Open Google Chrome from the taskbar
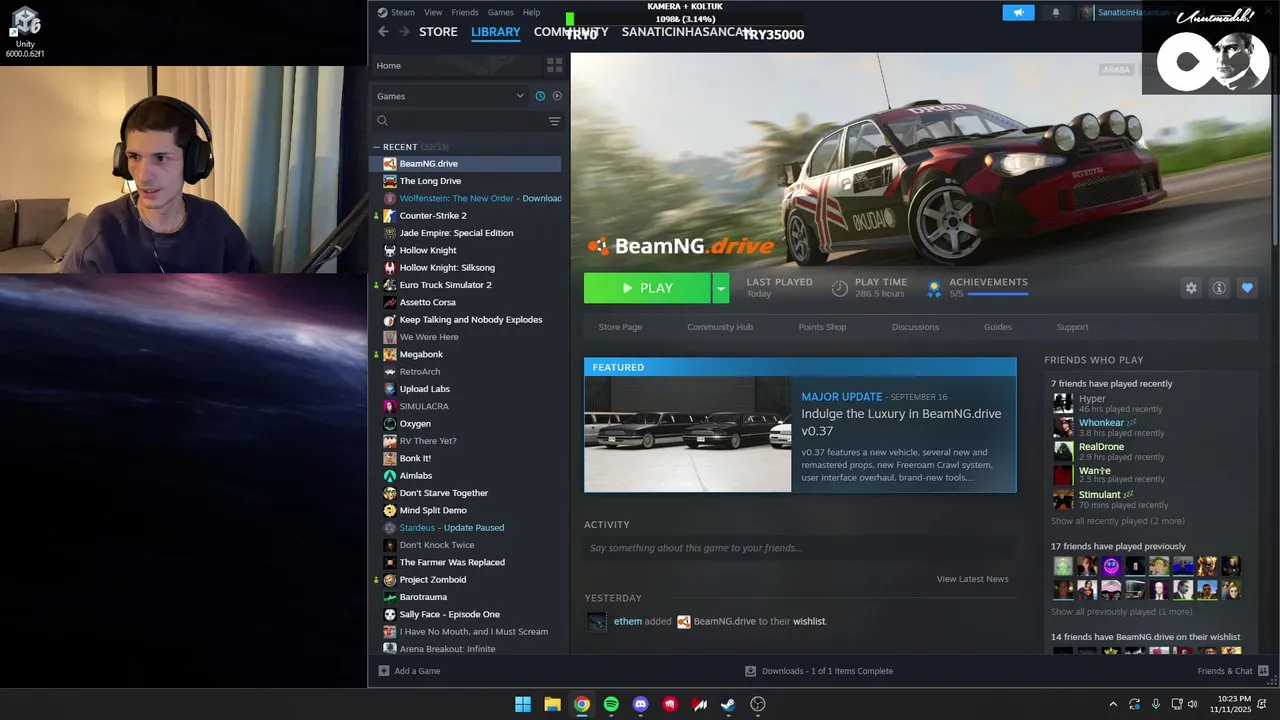1280x720 pixels. 582,704
